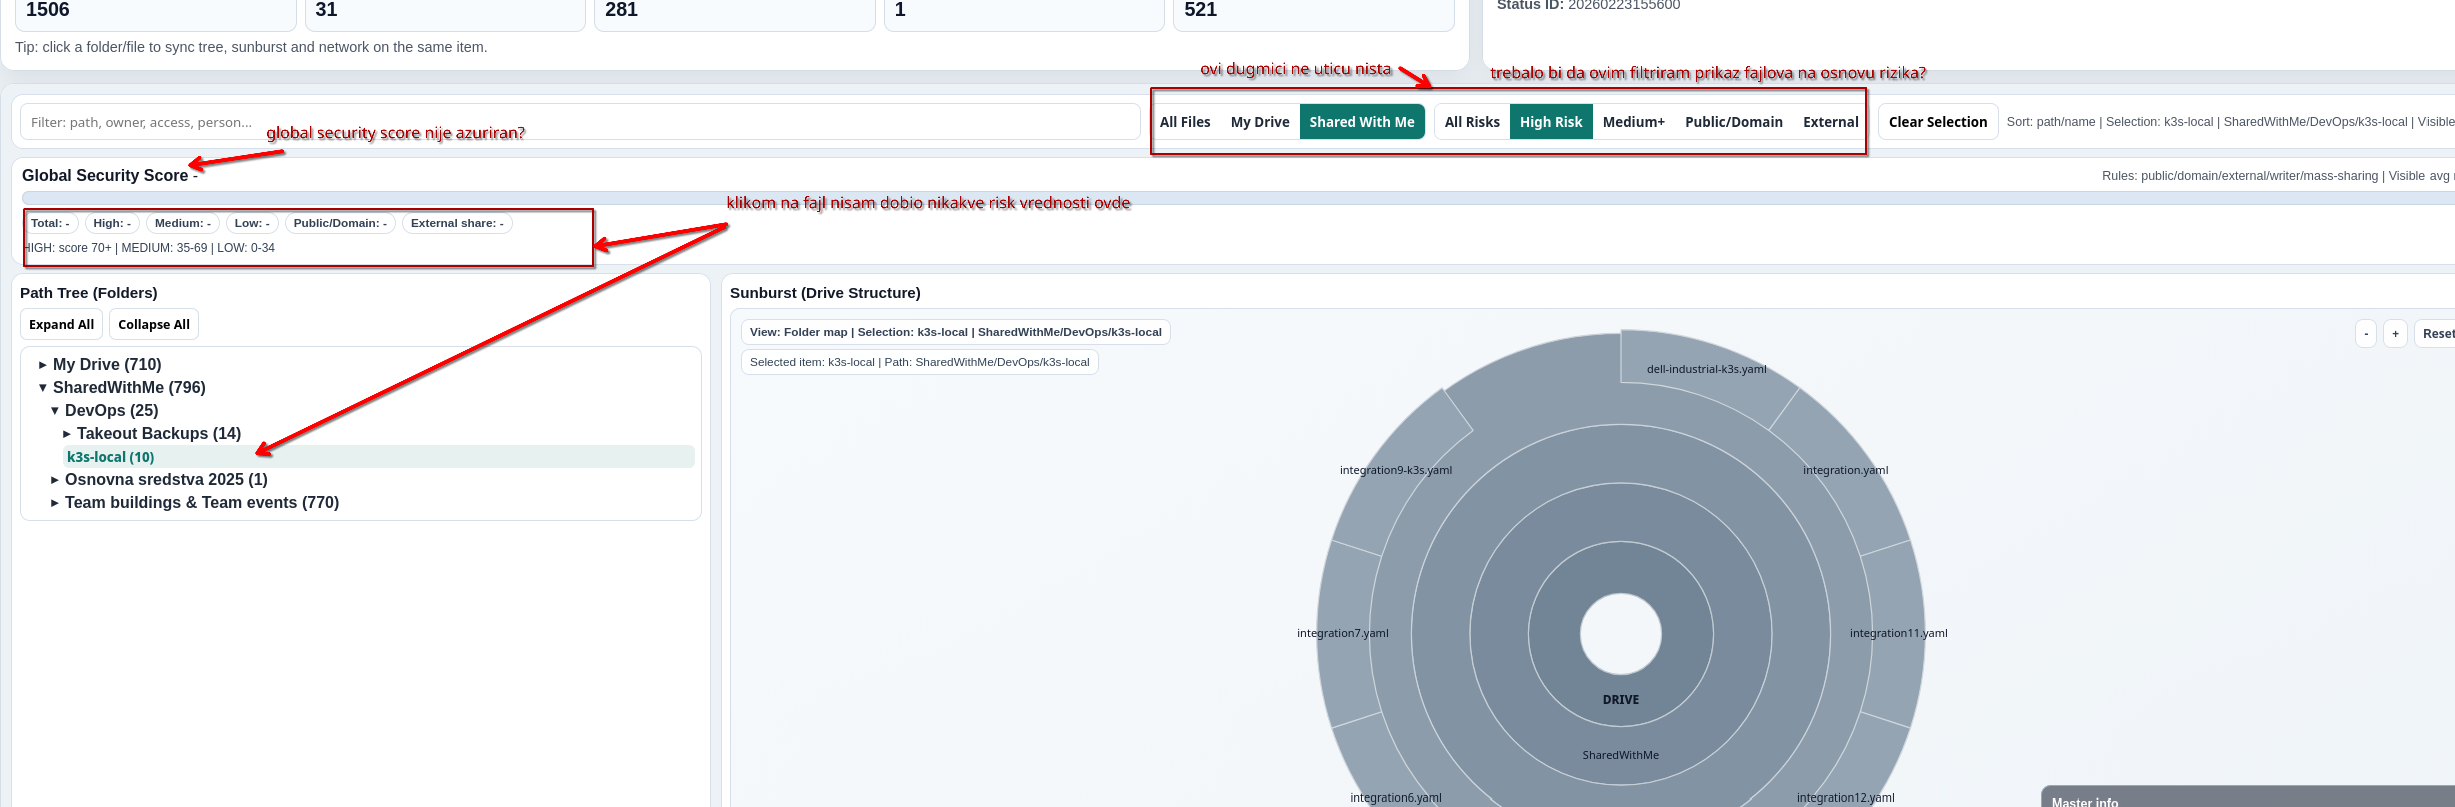The image size is (2455, 807).
Task: Expand the My Drive tree arrow
Action: tap(43, 365)
